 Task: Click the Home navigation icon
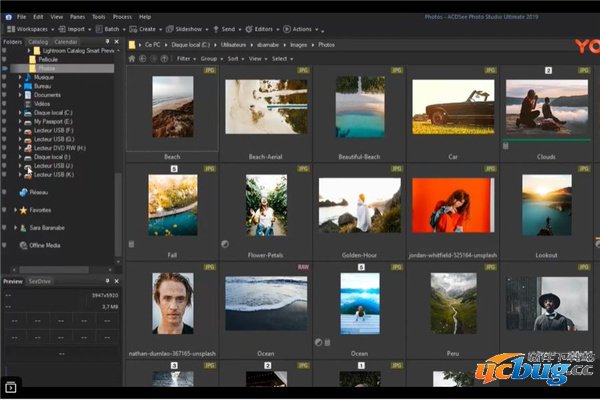131,59
